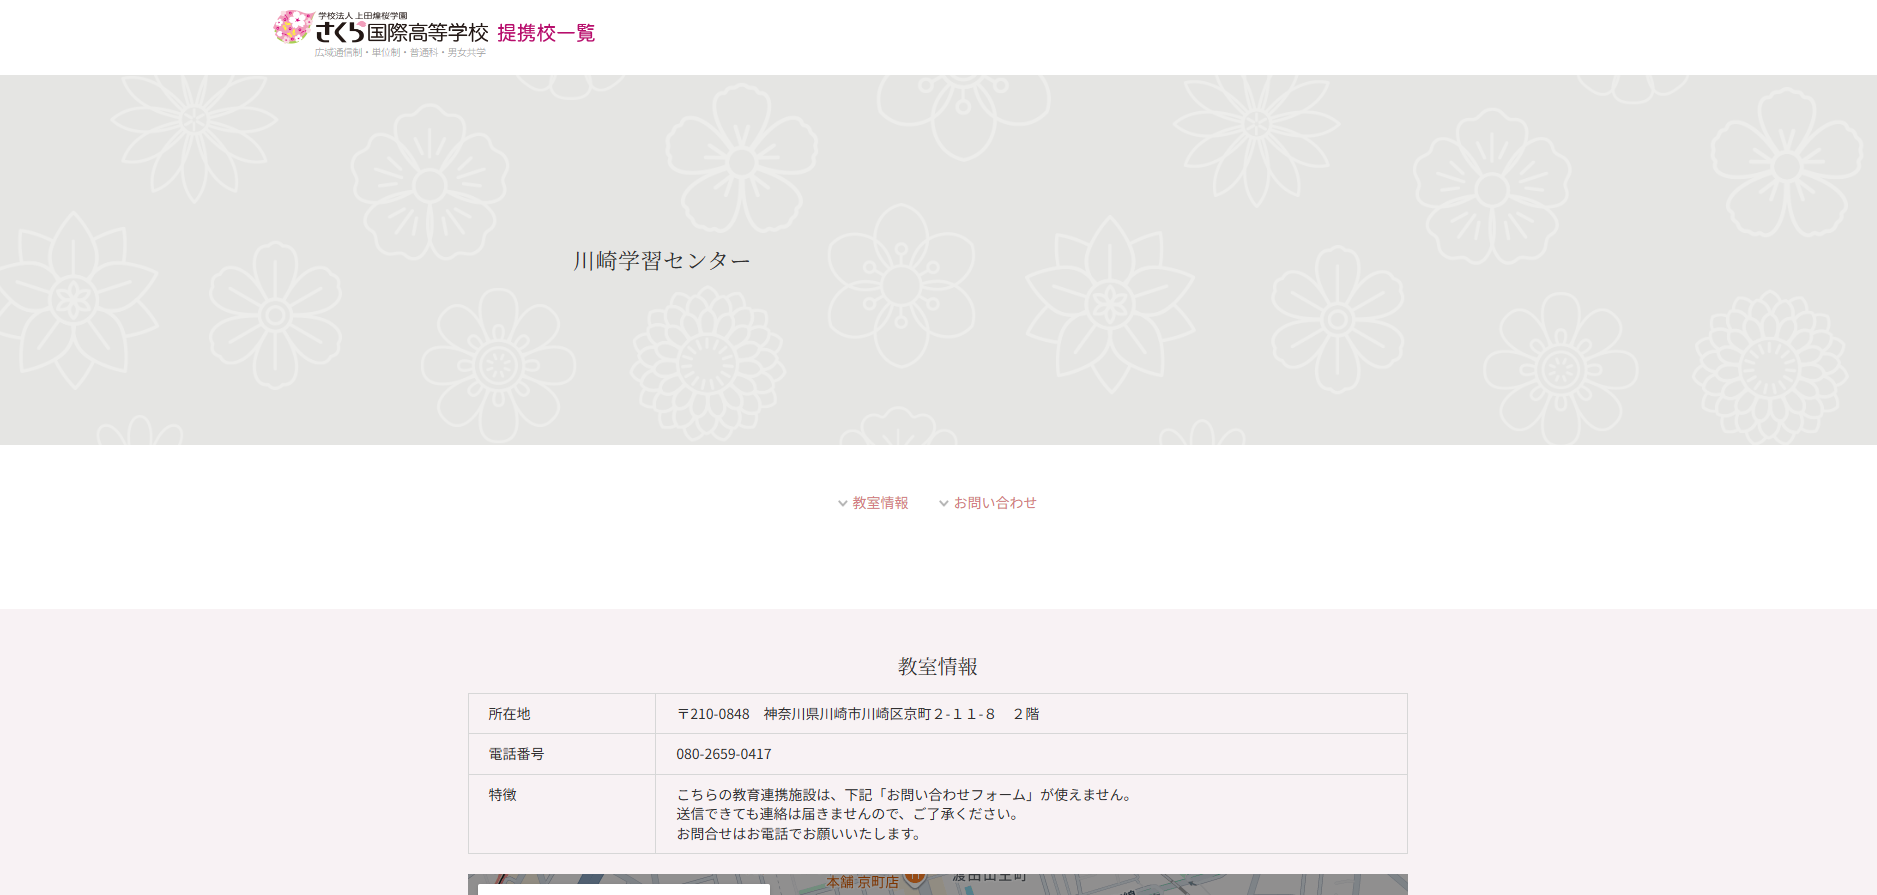This screenshot has height=895, width=1877.
Task: Click the 学校法人 上田煌桜学園 text
Action: pos(363,16)
